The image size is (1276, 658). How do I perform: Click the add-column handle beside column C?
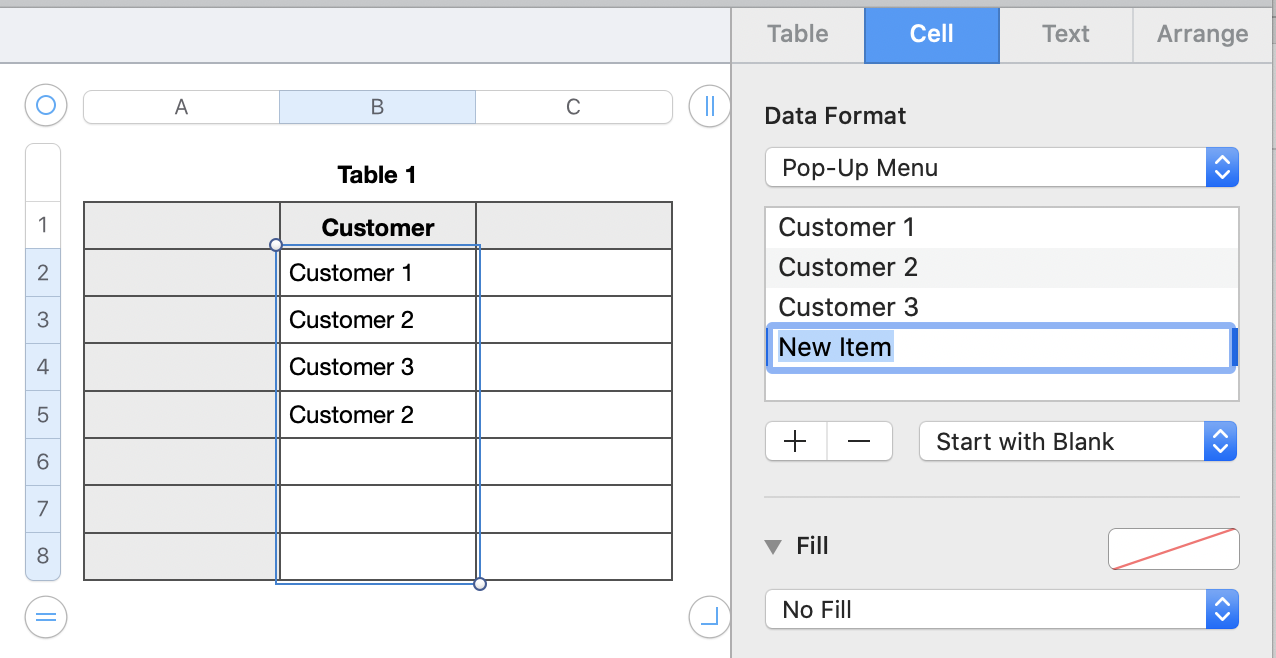click(710, 106)
